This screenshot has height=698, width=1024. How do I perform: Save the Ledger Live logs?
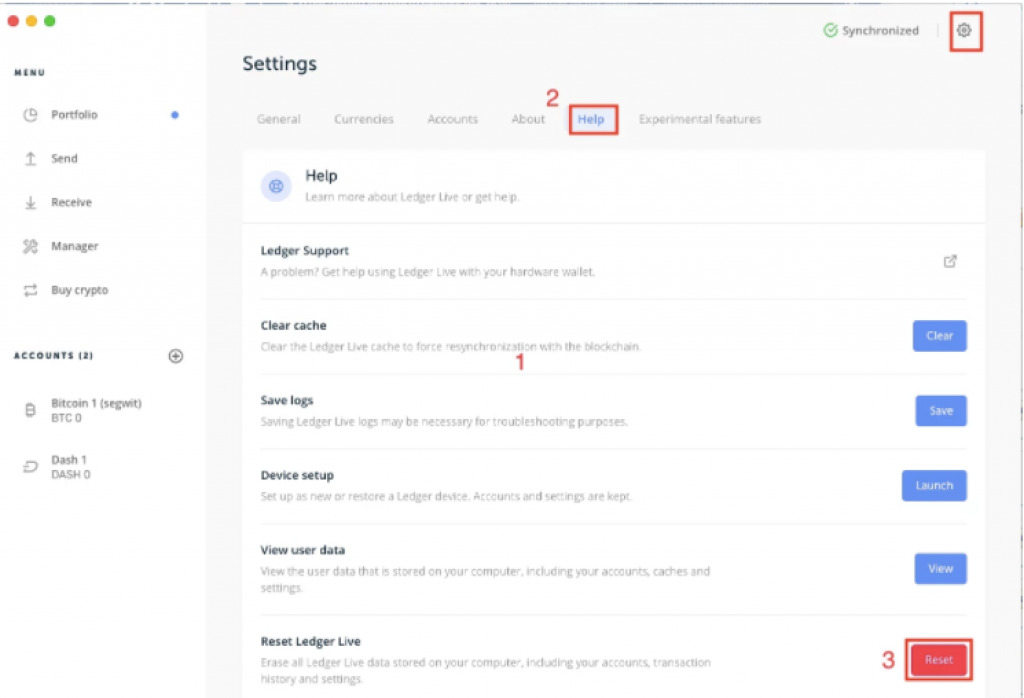(x=941, y=411)
